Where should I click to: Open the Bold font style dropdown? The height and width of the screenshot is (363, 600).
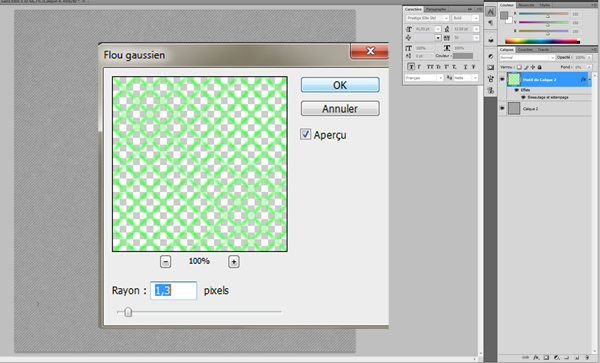[x=465, y=18]
